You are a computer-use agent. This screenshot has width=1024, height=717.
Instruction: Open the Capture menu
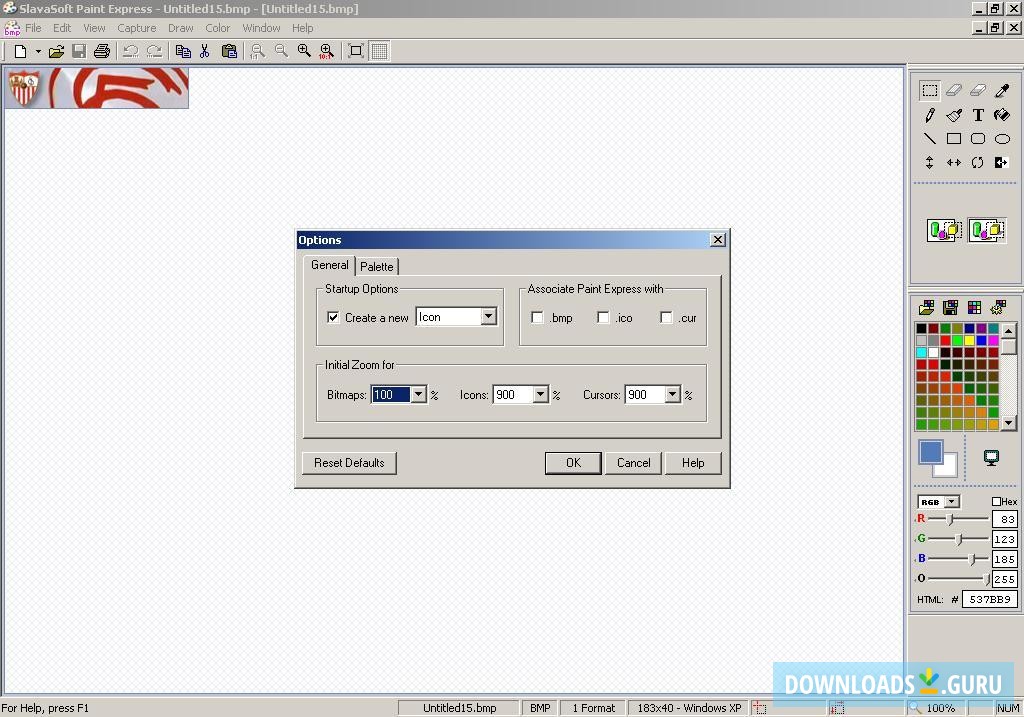point(136,28)
